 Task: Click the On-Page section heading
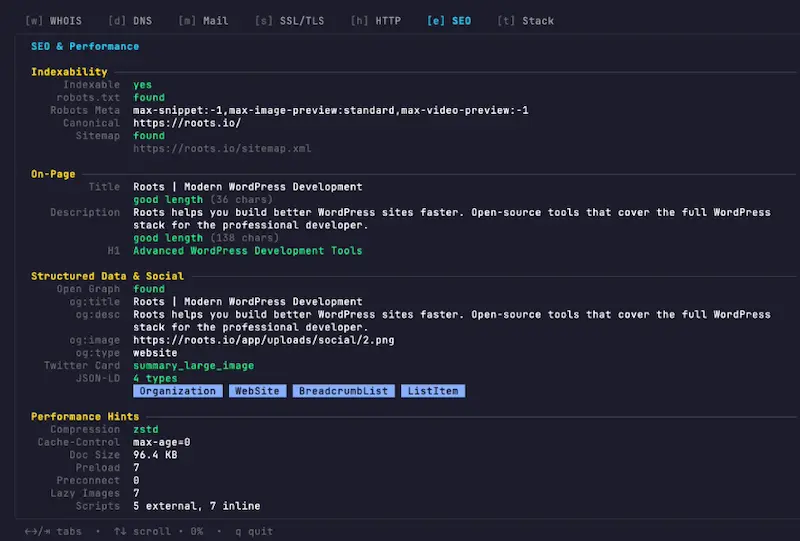[53, 174]
